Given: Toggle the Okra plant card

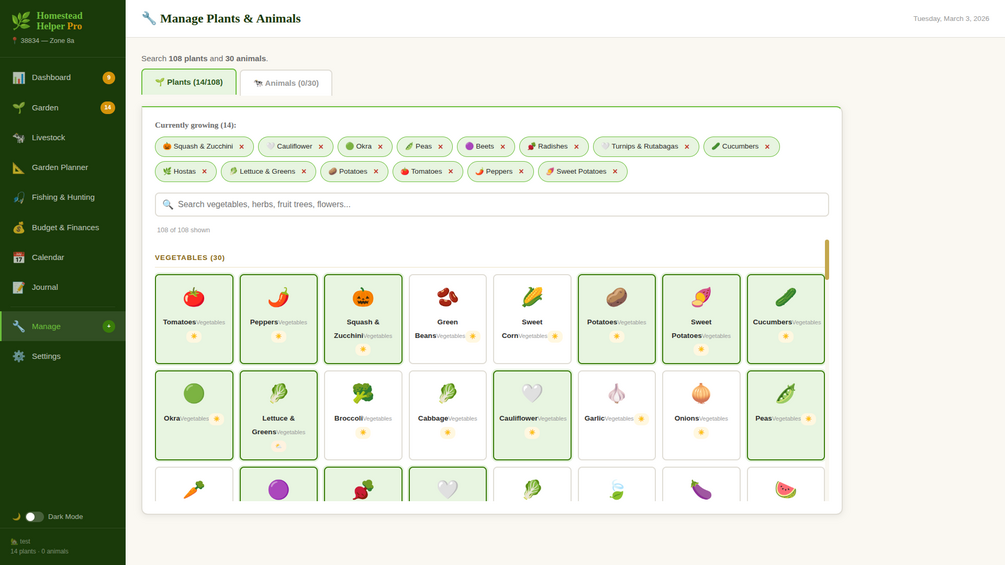Looking at the screenshot, I should click(194, 415).
